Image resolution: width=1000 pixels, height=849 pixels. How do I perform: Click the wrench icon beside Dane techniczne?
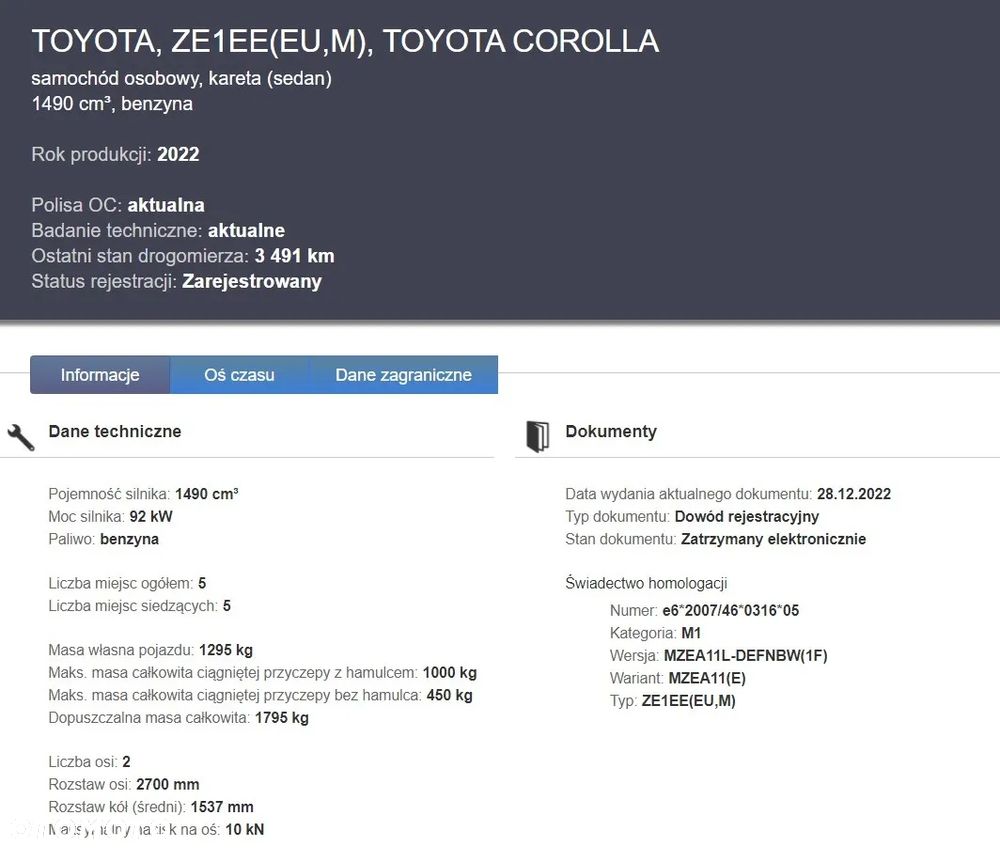coord(21,436)
